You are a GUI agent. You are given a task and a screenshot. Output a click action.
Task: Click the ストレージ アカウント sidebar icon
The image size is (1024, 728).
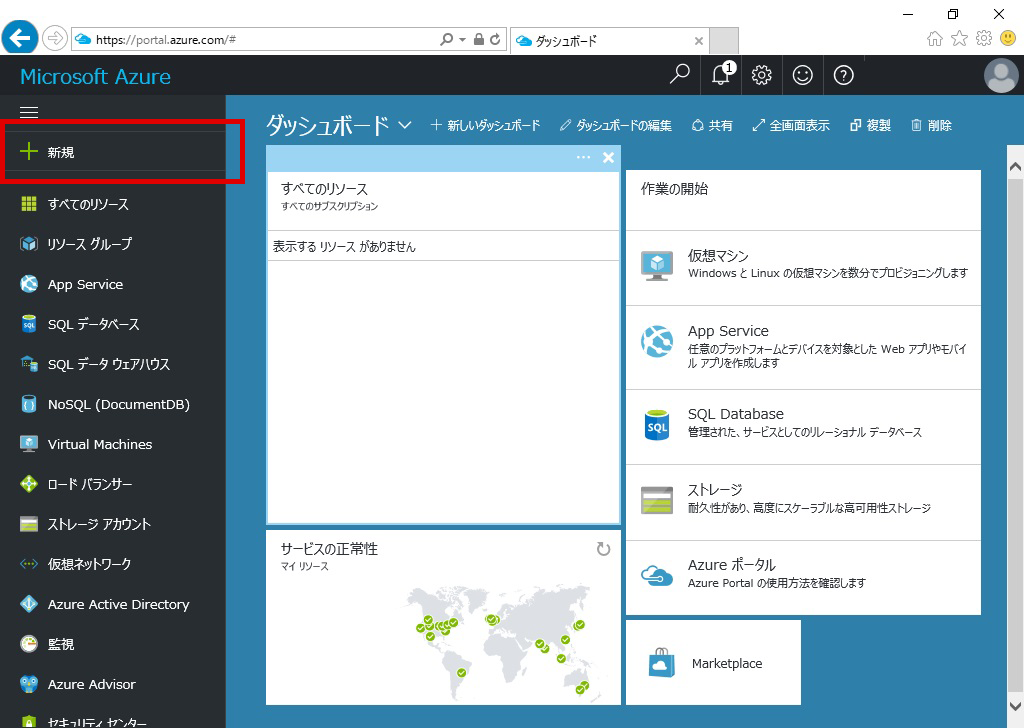[x=29, y=524]
